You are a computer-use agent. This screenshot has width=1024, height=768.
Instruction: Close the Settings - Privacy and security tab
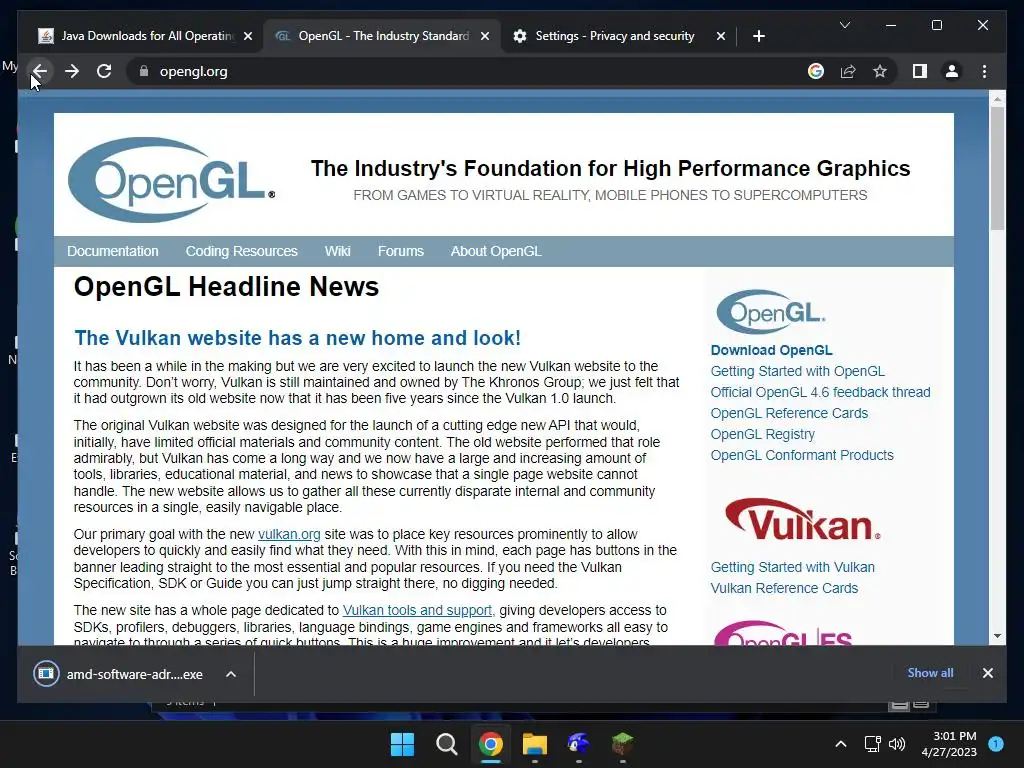pos(720,36)
